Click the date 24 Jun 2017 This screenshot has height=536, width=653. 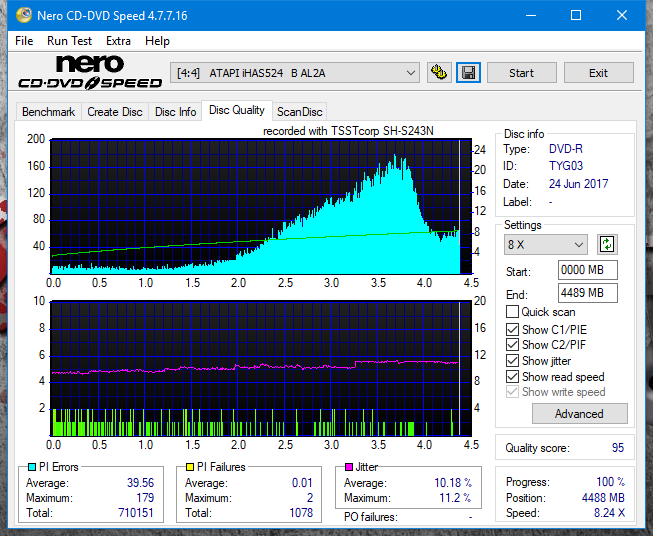tap(578, 184)
